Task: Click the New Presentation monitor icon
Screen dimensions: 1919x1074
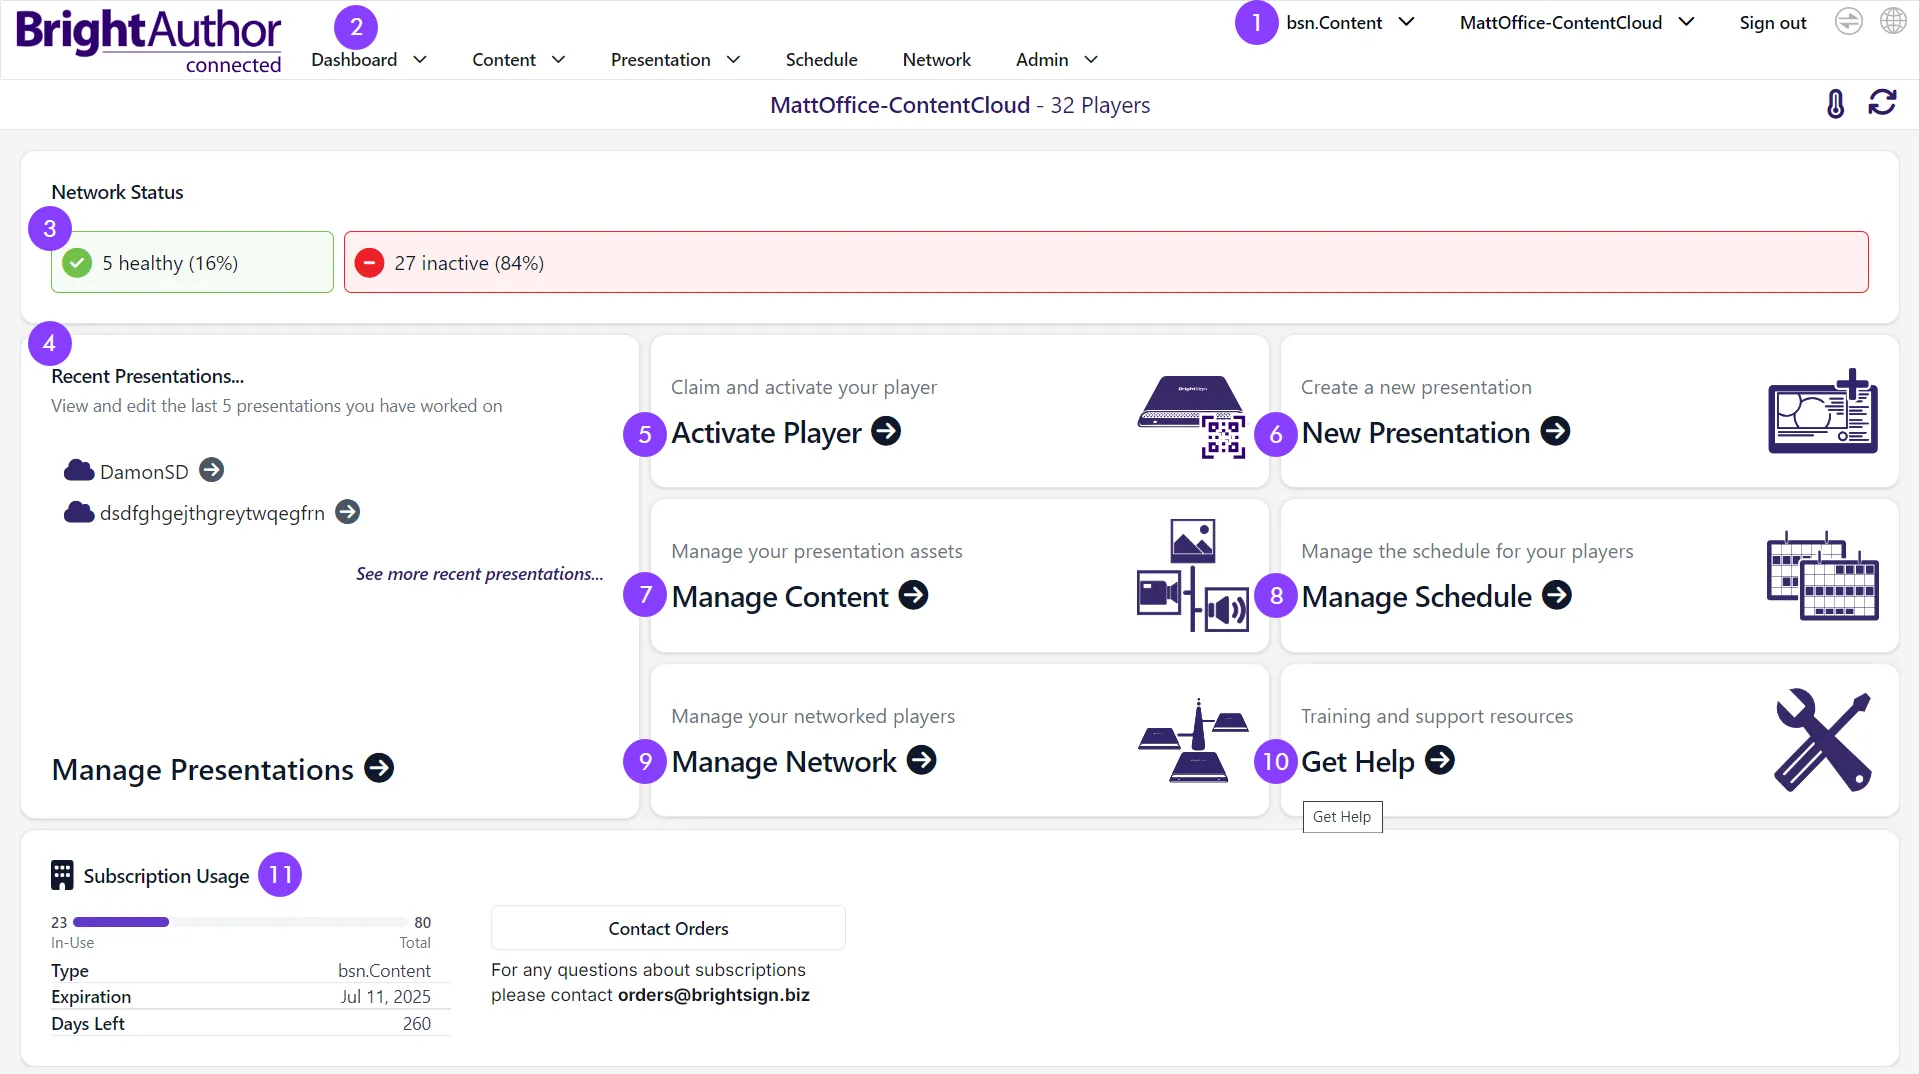Action: pyautogui.click(x=1822, y=411)
